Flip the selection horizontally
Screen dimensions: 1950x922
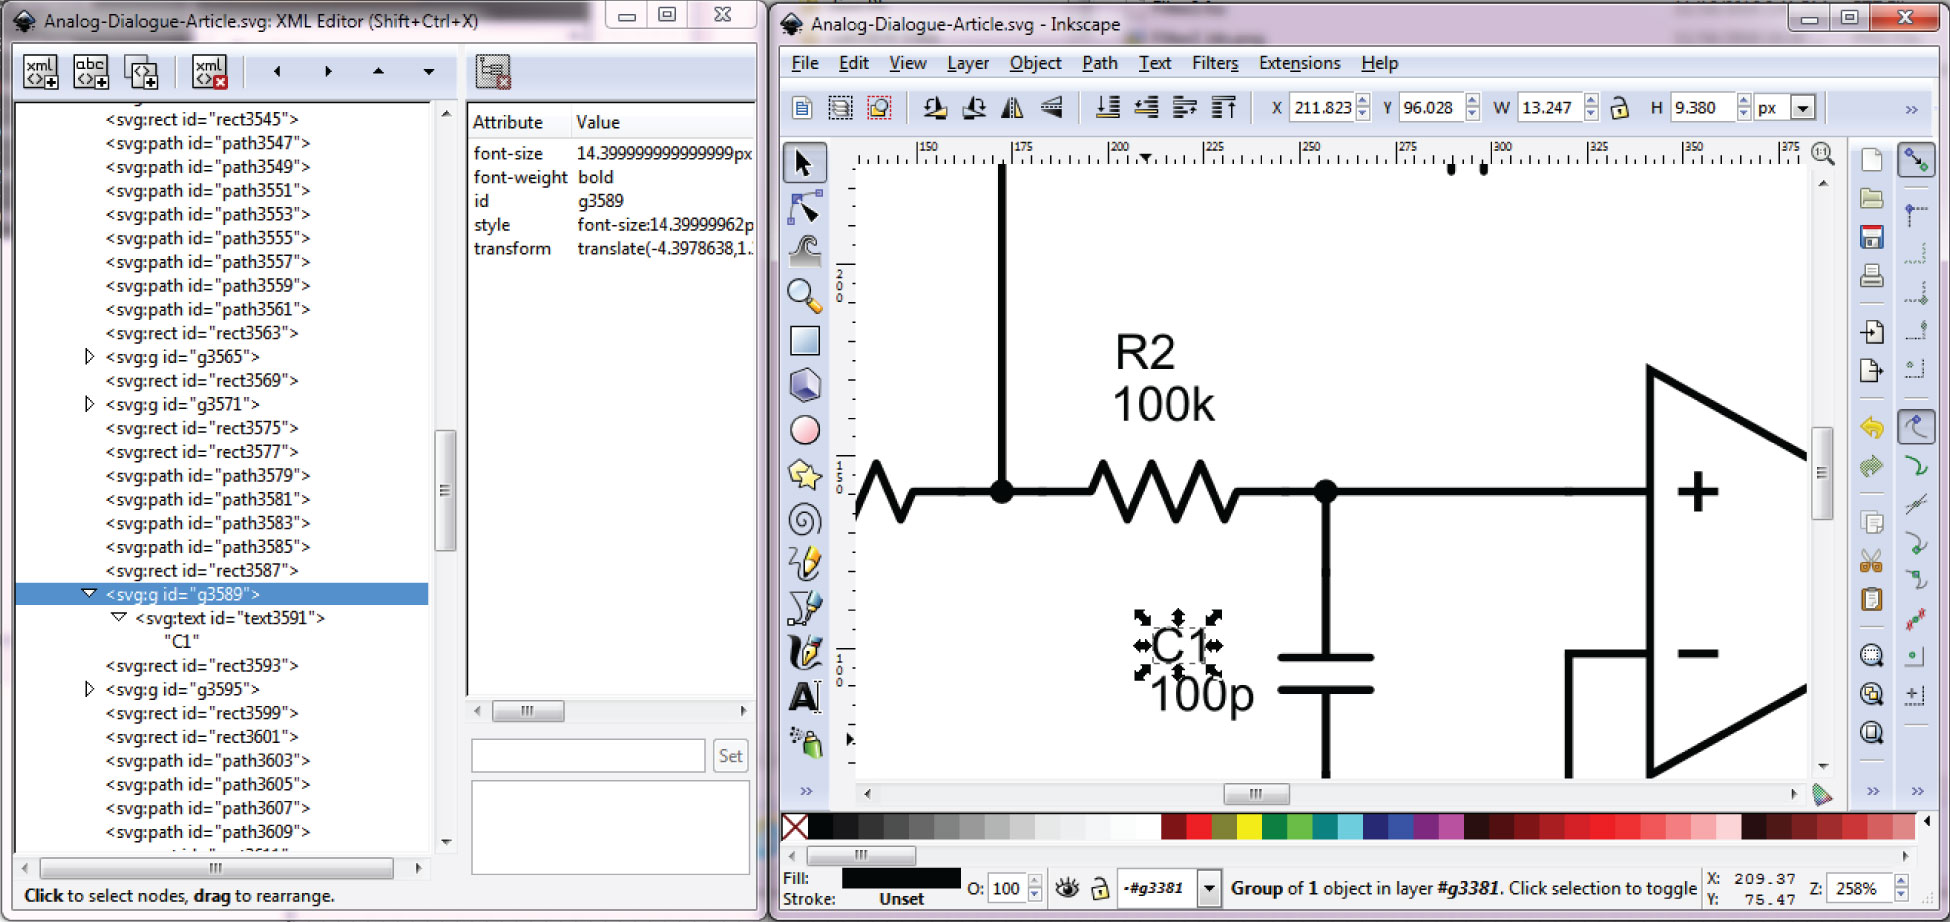[1012, 107]
